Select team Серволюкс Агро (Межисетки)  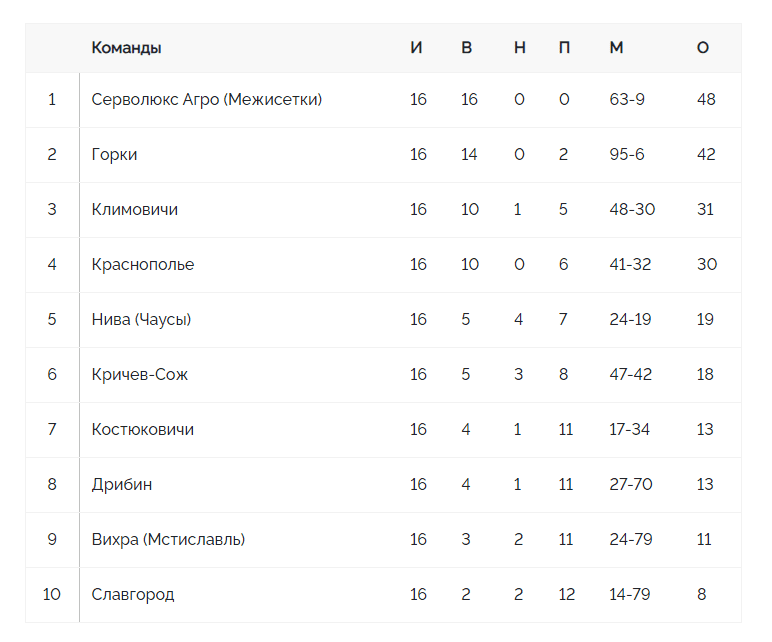(x=206, y=99)
